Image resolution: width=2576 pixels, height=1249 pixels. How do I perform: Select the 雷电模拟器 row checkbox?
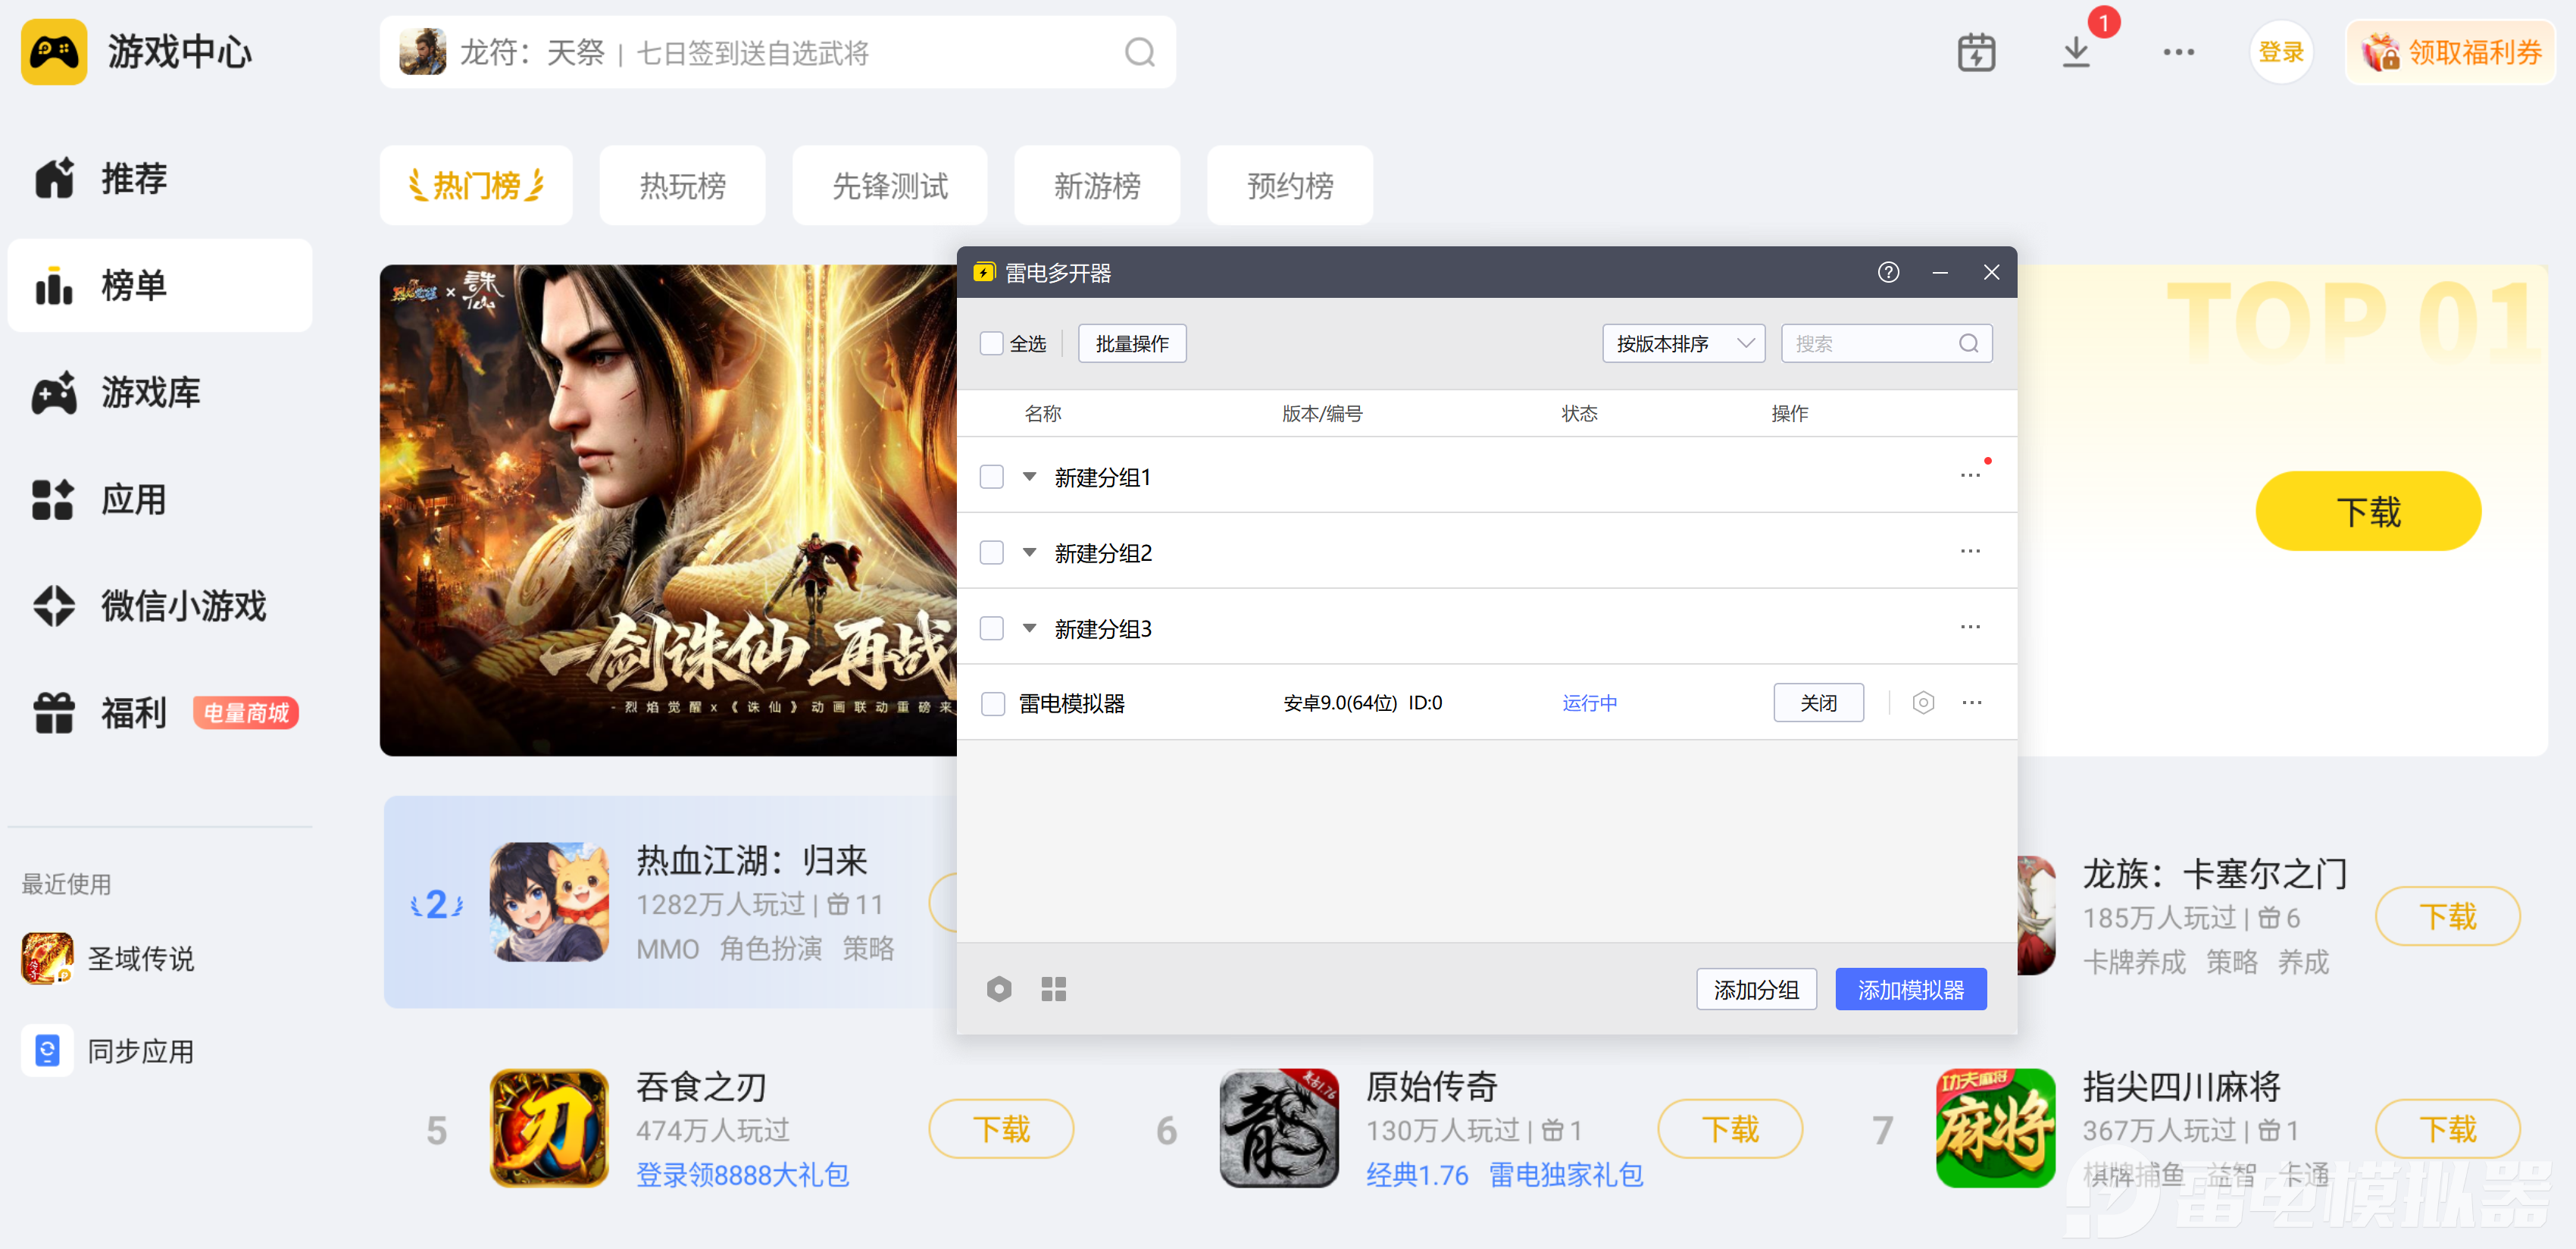tap(992, 704)
